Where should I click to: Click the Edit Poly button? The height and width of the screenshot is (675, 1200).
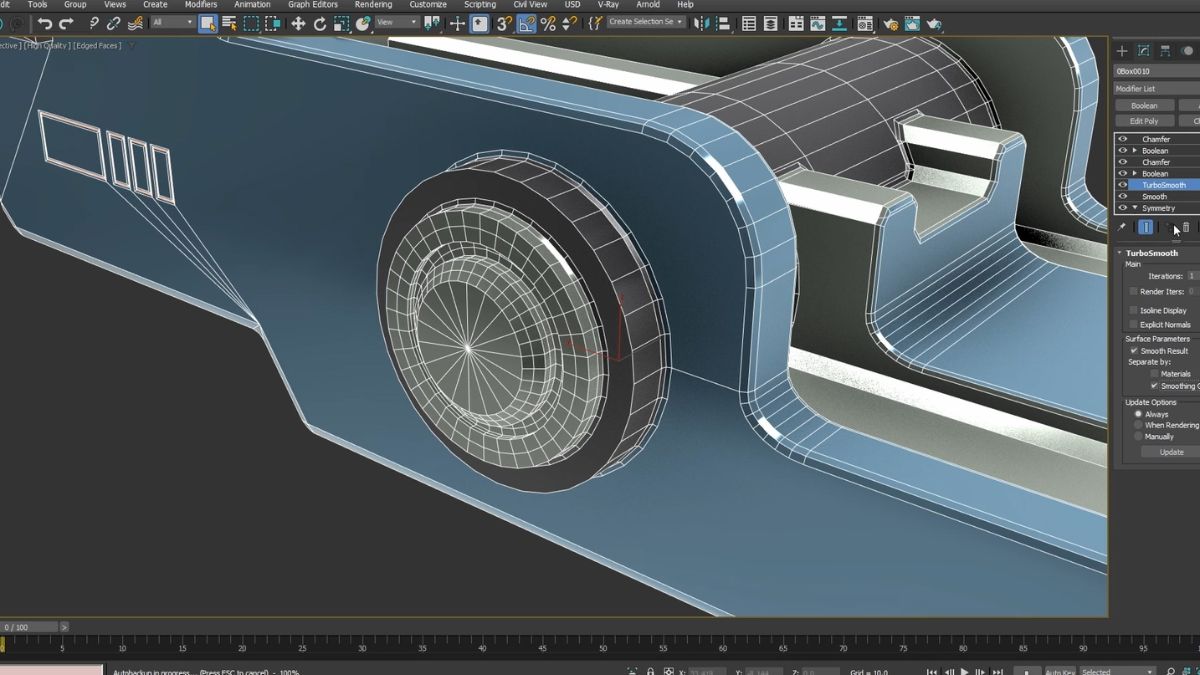[x=1143, y=120]
